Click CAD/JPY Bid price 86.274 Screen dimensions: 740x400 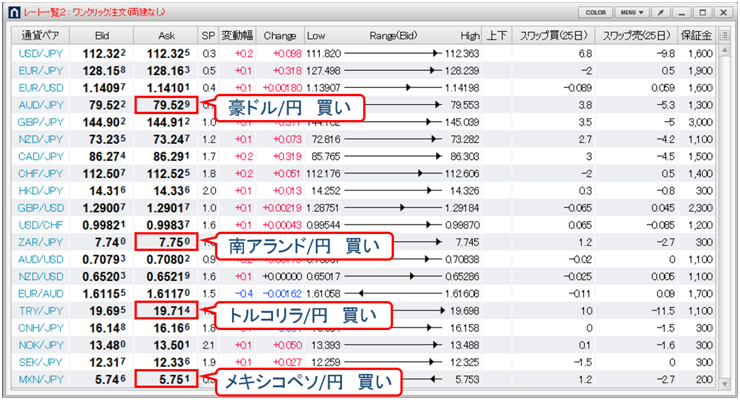[x=107, y=156]
